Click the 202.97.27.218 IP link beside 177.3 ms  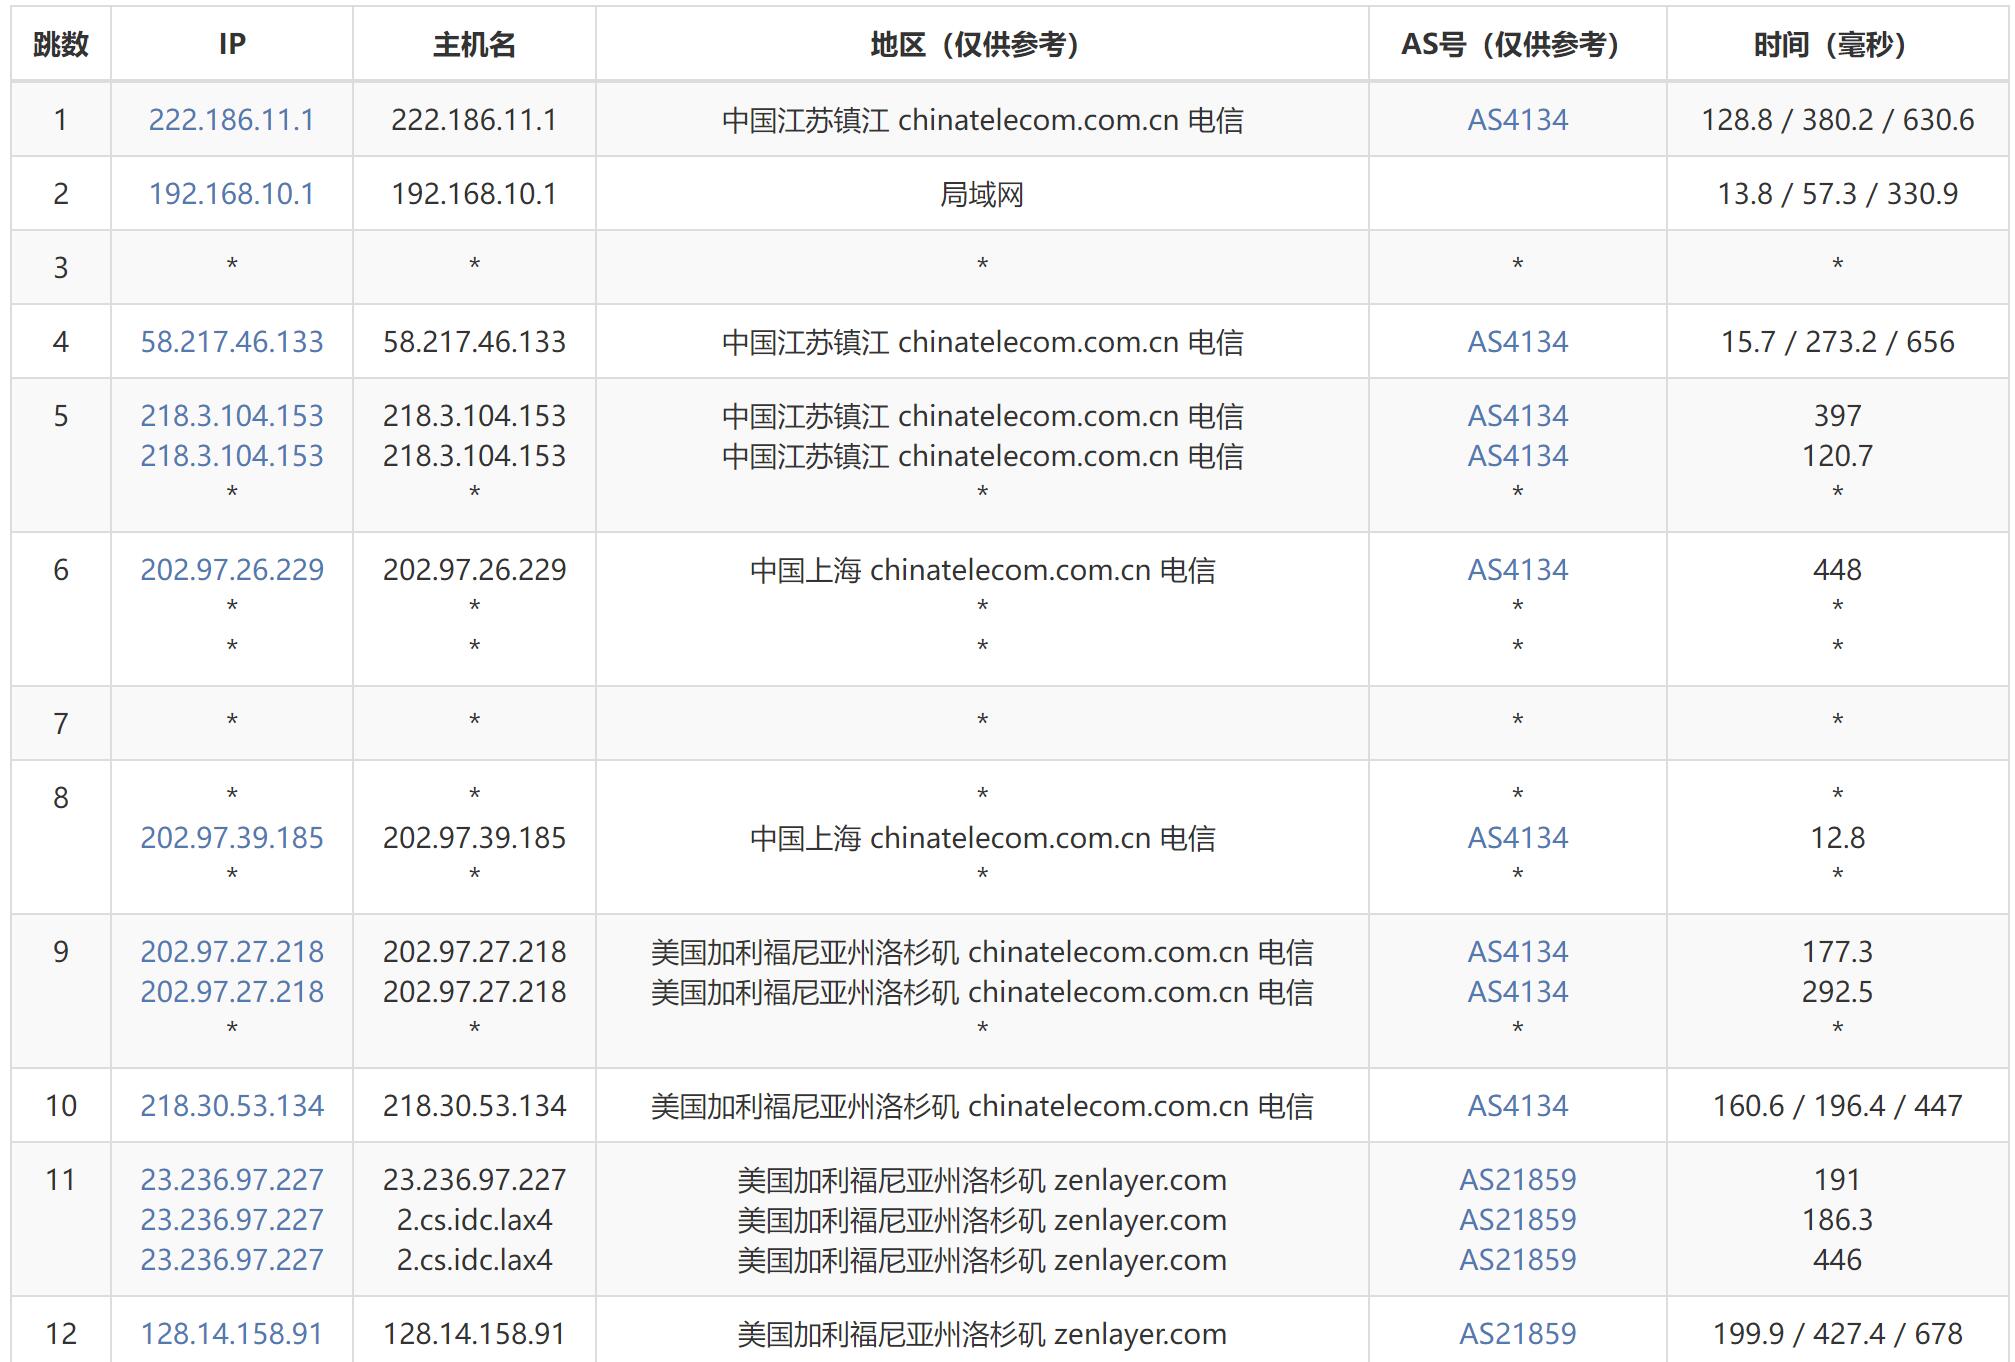231,952
